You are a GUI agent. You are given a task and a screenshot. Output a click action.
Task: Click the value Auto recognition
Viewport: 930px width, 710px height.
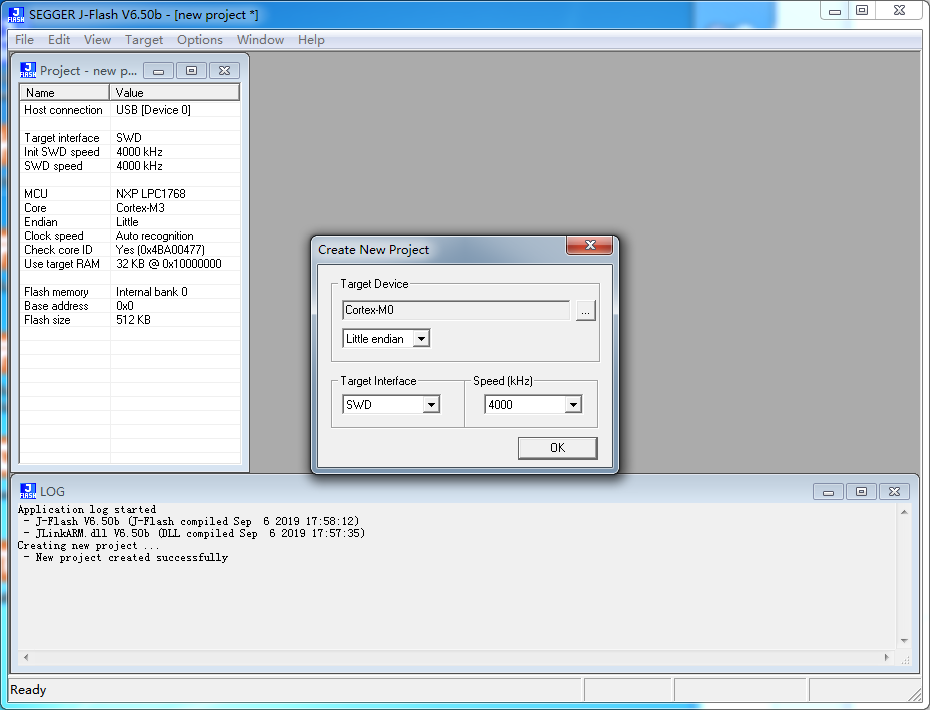point(154,235)
